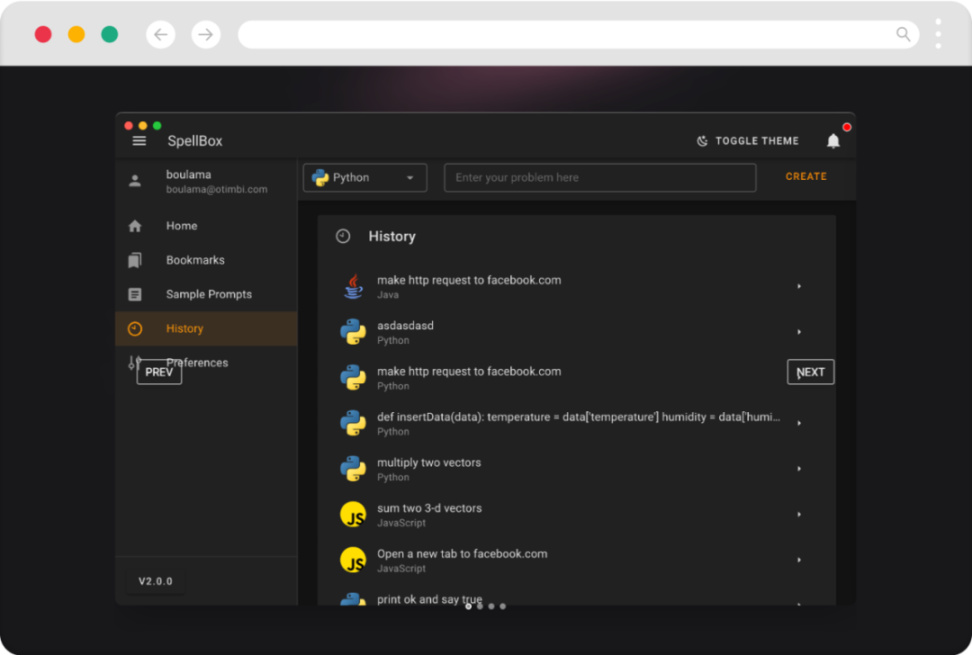Click the Enter your problem here field
Image resolution: width=972 pixels, height=655 pixels.
(600, 178)
